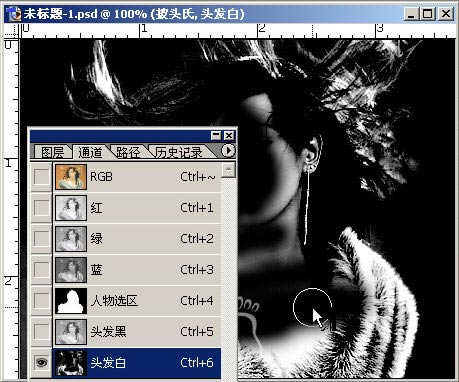Toggle visibility of the 红 (Red) channel
This screenshot has height=382, width=459.
click(41, 208)
